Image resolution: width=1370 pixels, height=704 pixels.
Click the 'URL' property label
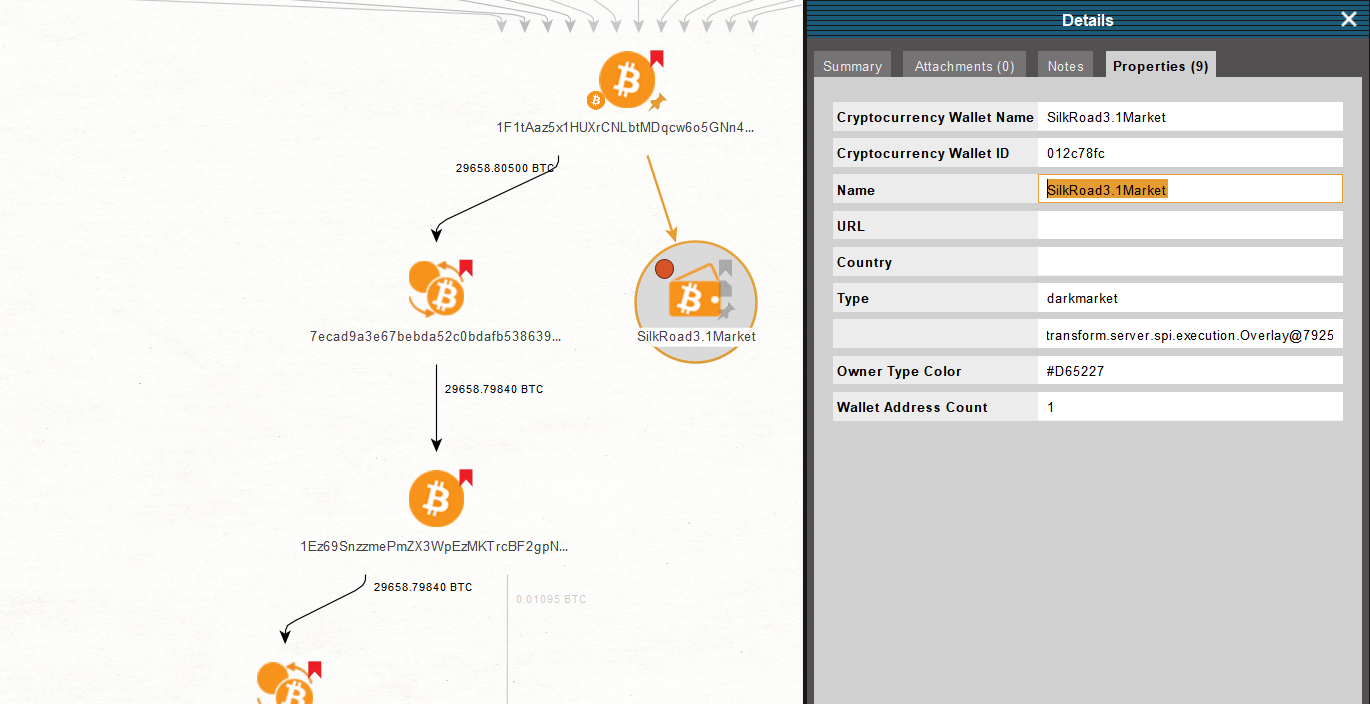click(851, 226)
